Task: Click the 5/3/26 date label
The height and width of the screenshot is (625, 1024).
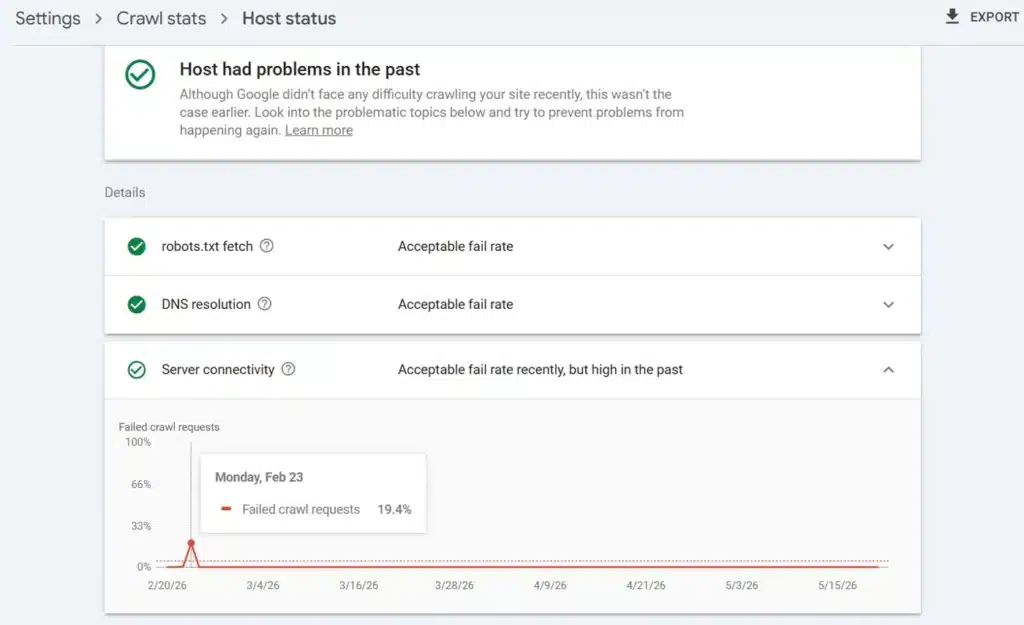Action: [x=742, y=585]
